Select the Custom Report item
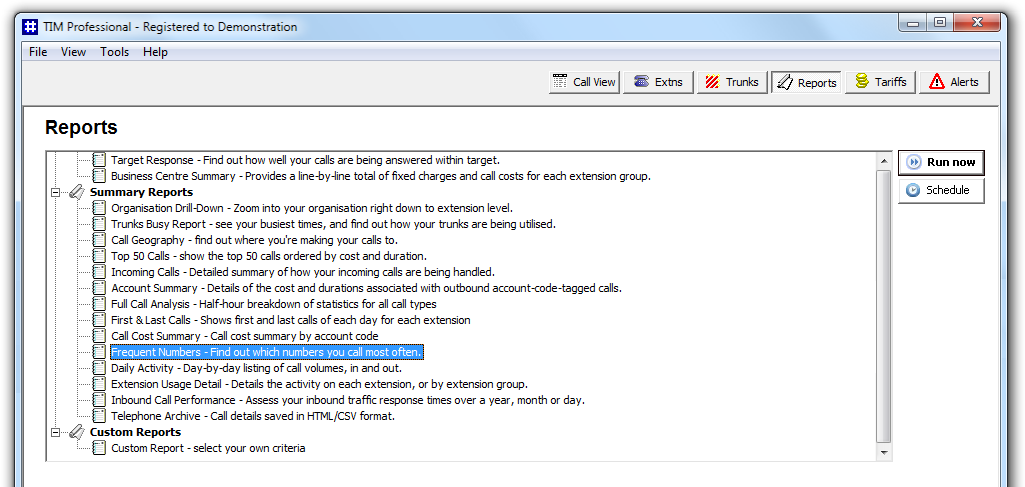Image resolution: width=1025 pixels, height=487 pixels. 208,448
